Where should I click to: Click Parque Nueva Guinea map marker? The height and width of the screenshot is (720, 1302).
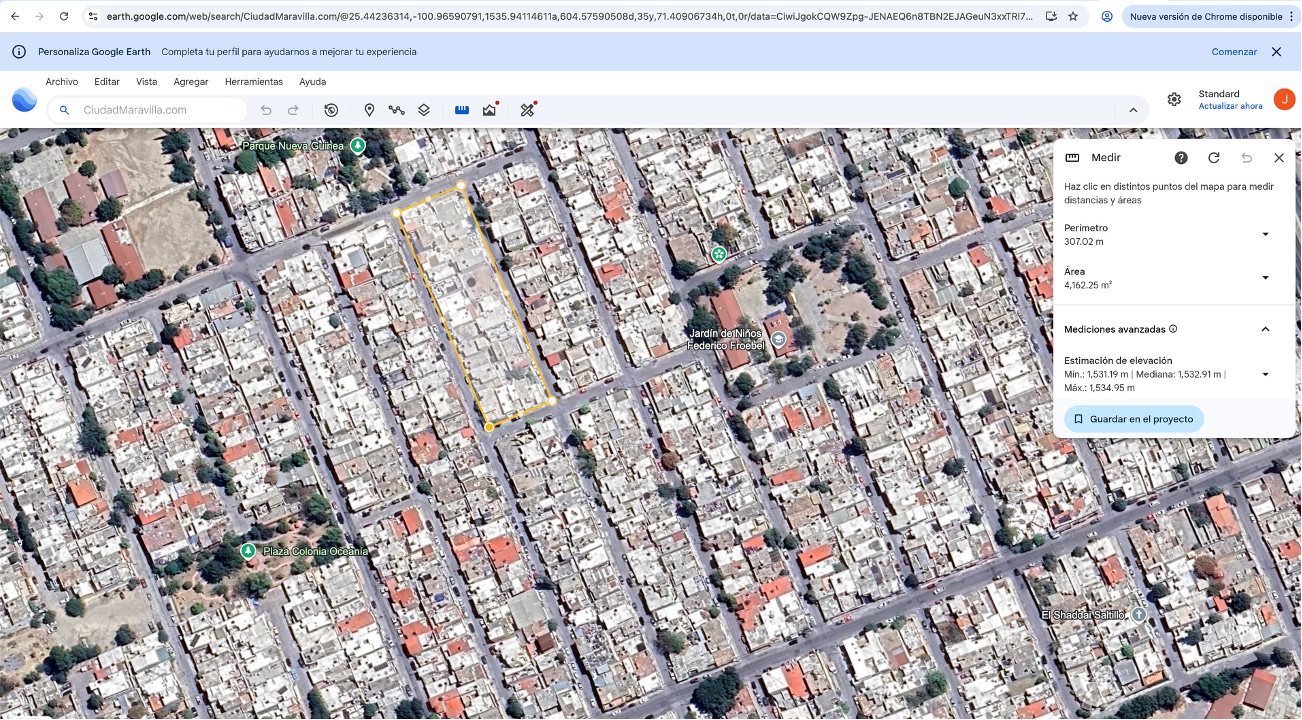click(357, 146)
